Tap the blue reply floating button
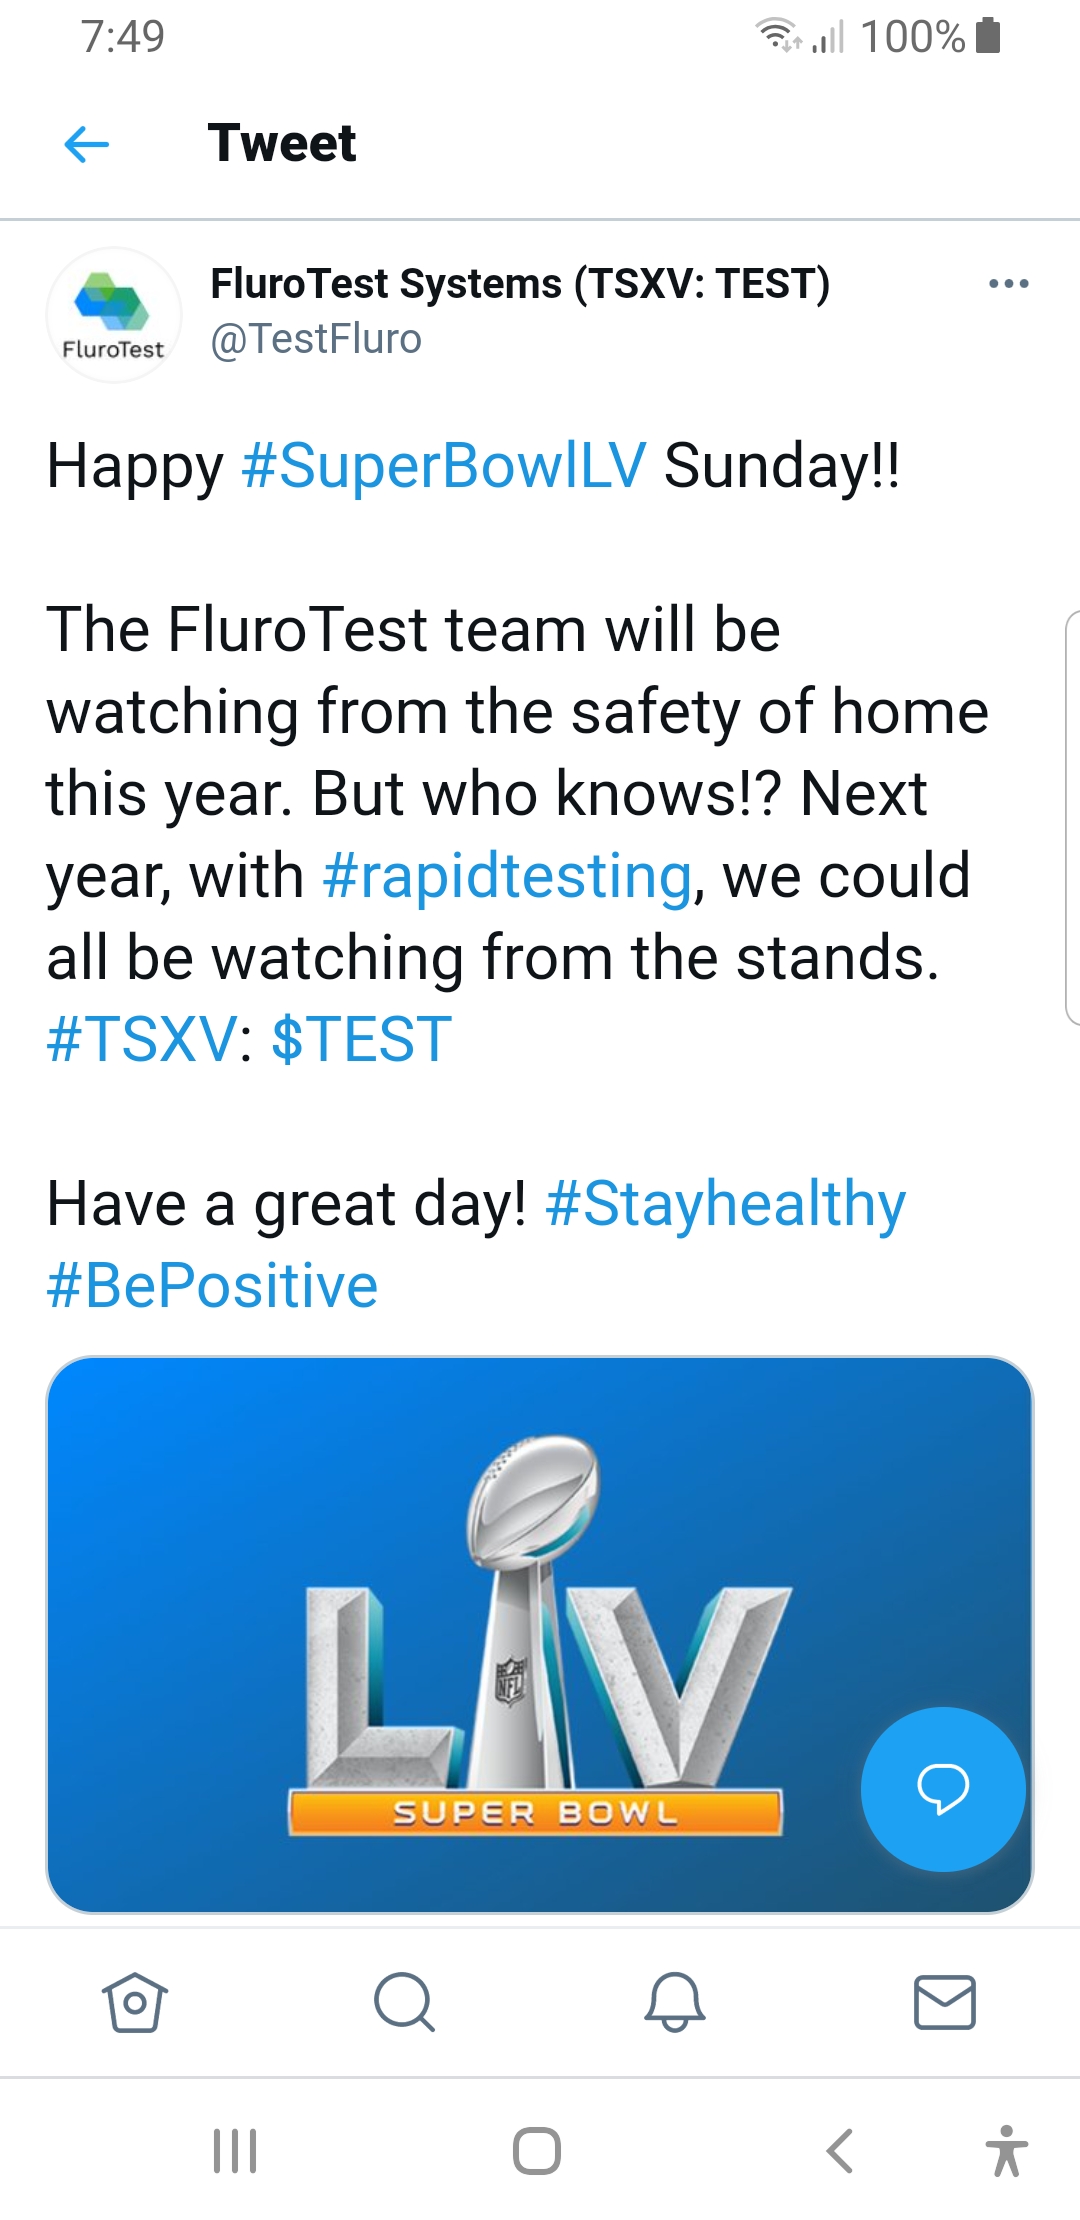The height and width of the screenshot is (2220, 1080). point(942,1788)
